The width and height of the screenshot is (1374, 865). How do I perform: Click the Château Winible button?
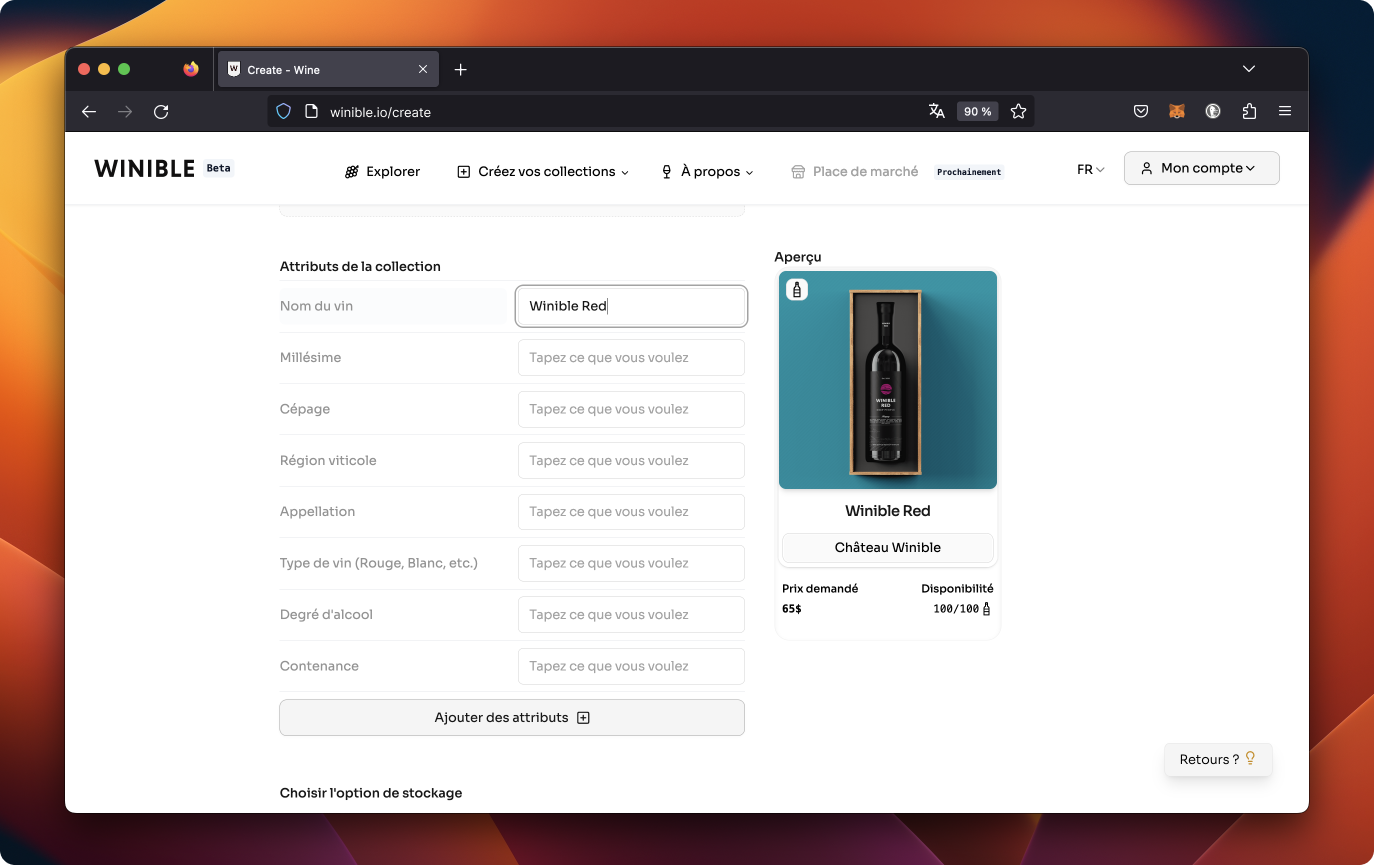888,548
